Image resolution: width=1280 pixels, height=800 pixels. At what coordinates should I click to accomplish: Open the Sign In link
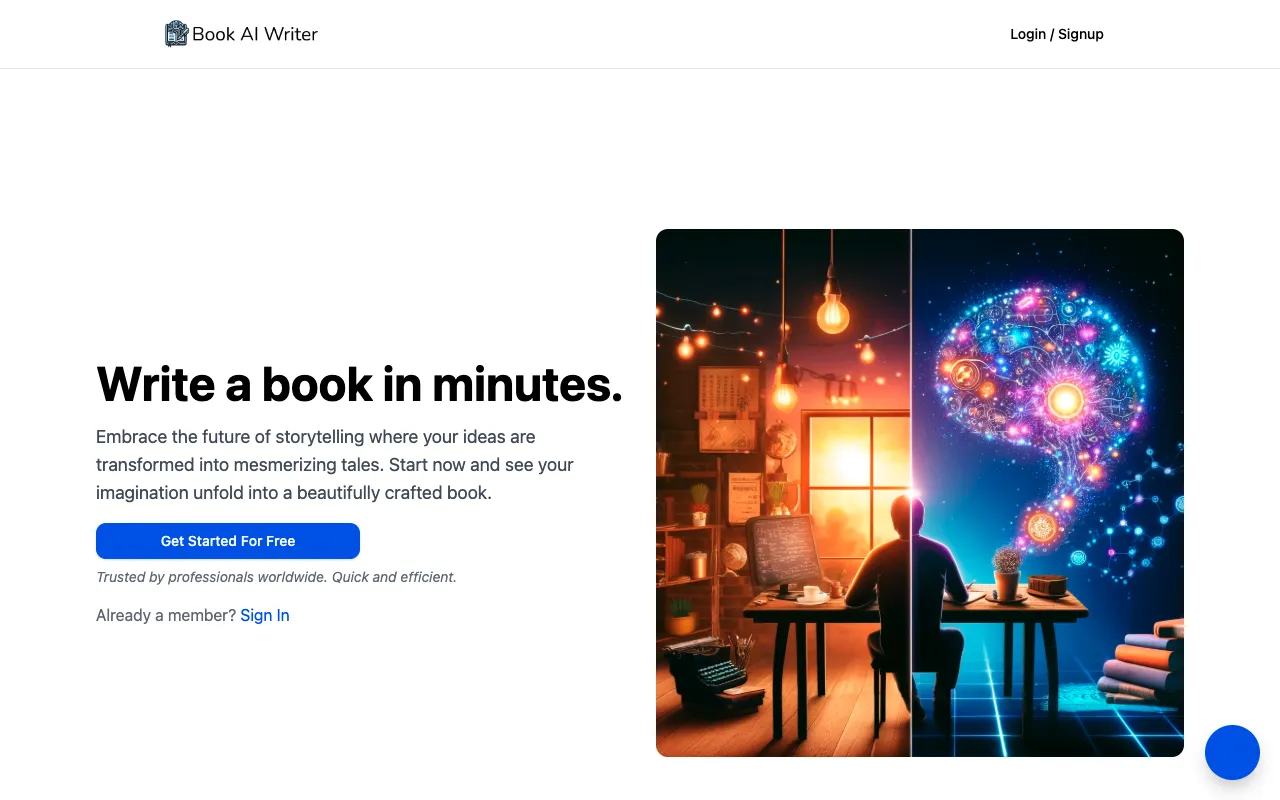point(264,615)
